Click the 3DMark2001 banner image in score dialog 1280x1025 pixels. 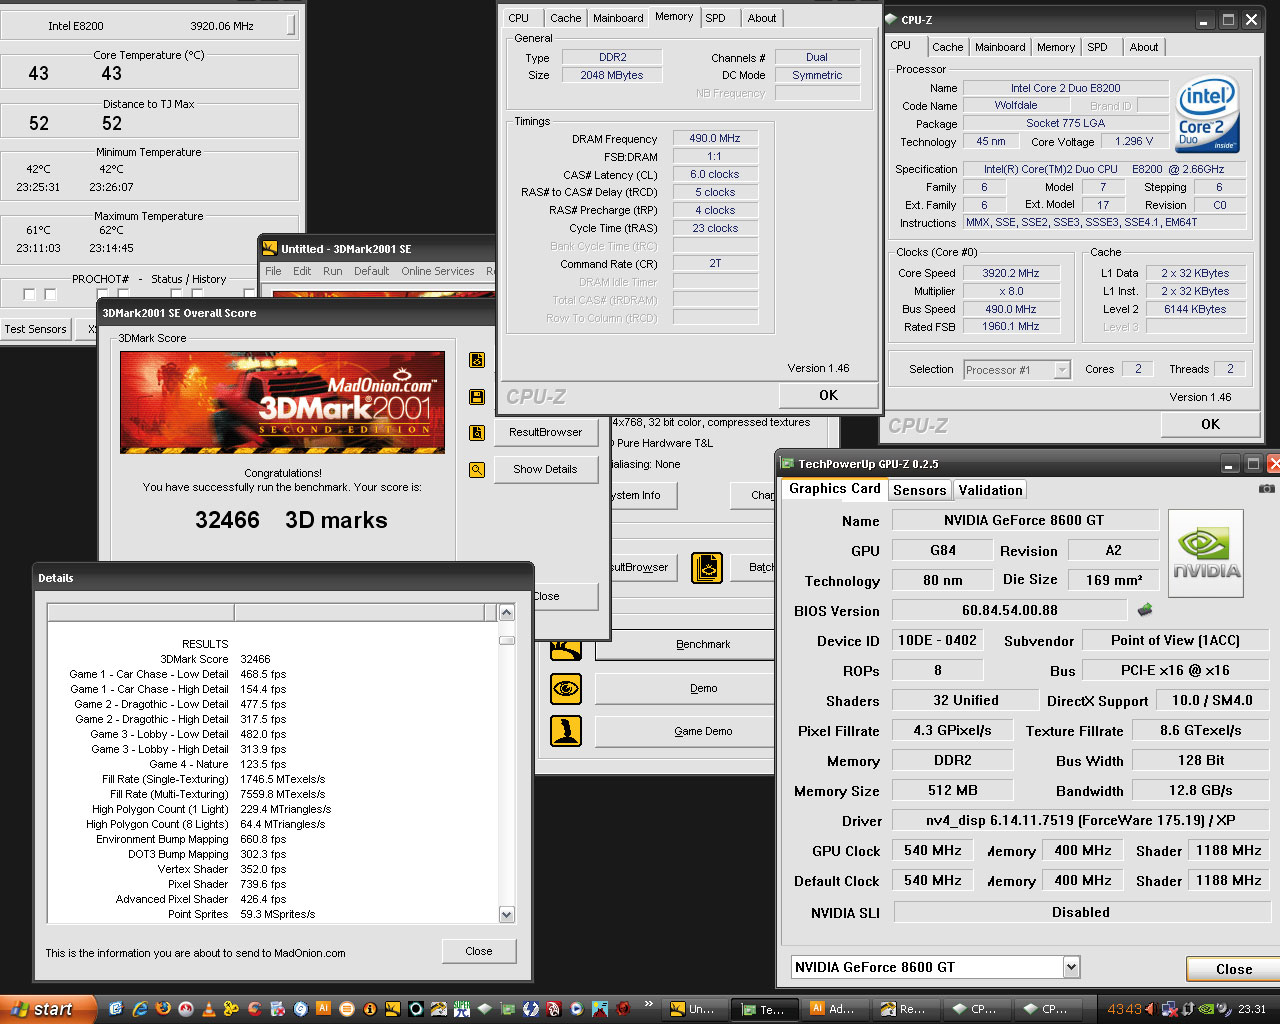(282, 402)
